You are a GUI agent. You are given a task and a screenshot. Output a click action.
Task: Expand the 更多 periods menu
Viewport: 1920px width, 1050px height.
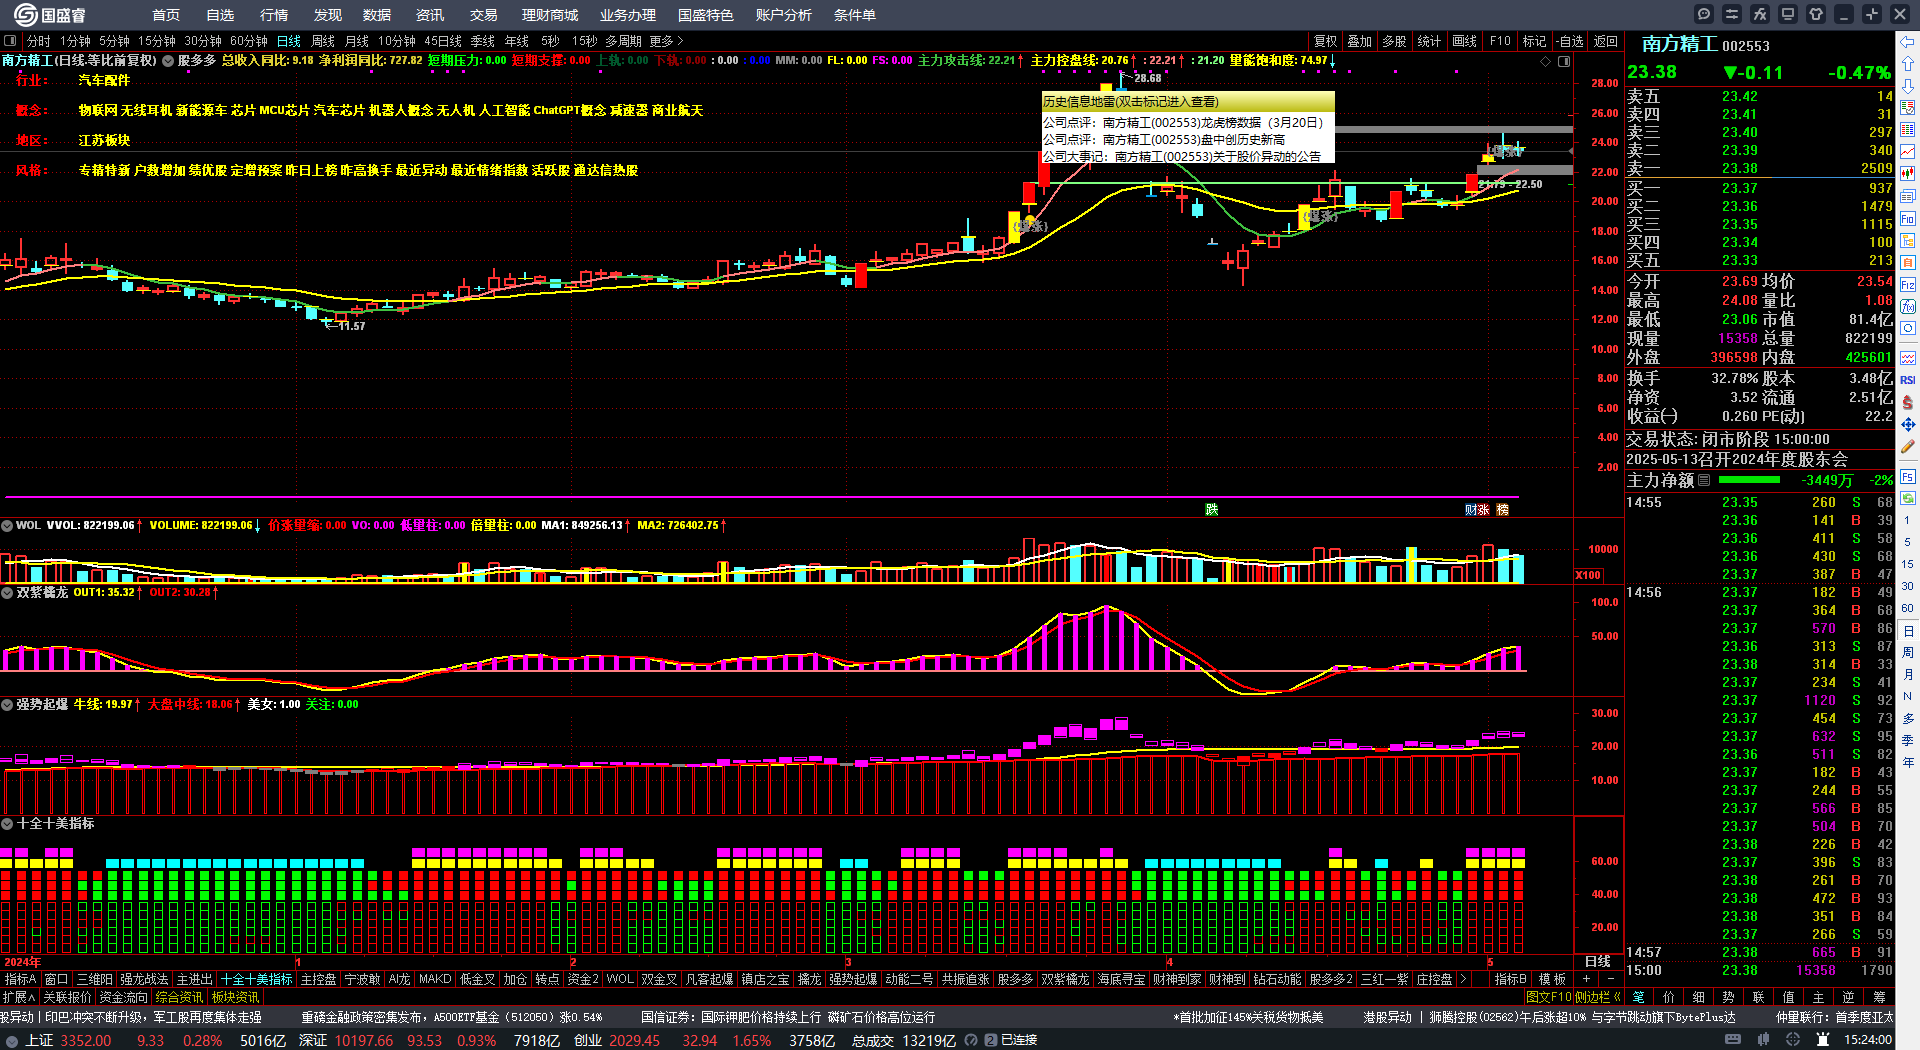(666, 41)
